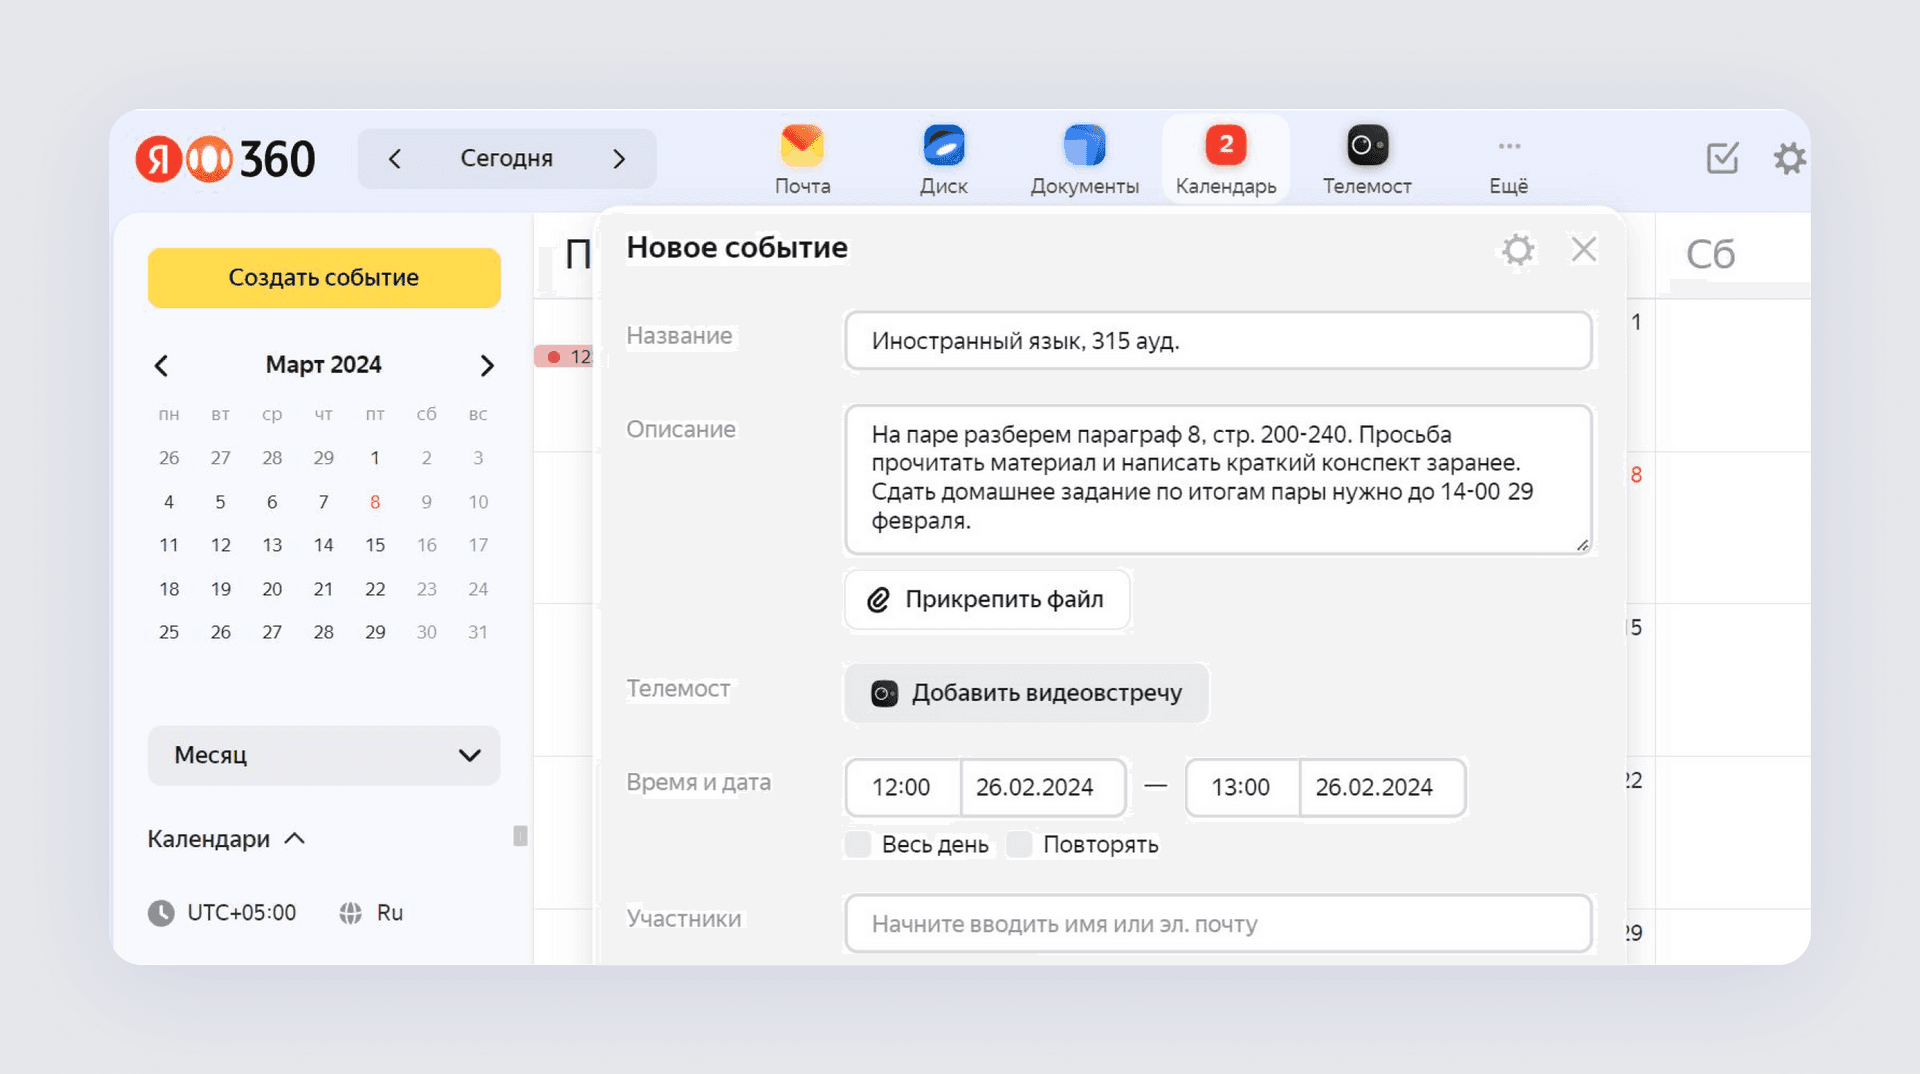Click the Яндекс 360 logo

[225, 159]
